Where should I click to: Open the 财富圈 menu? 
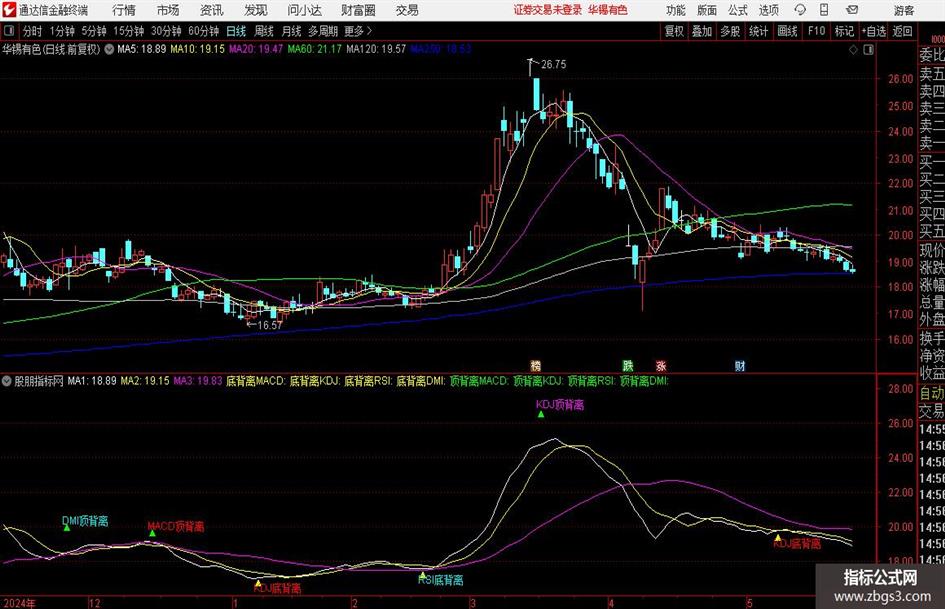358,10
